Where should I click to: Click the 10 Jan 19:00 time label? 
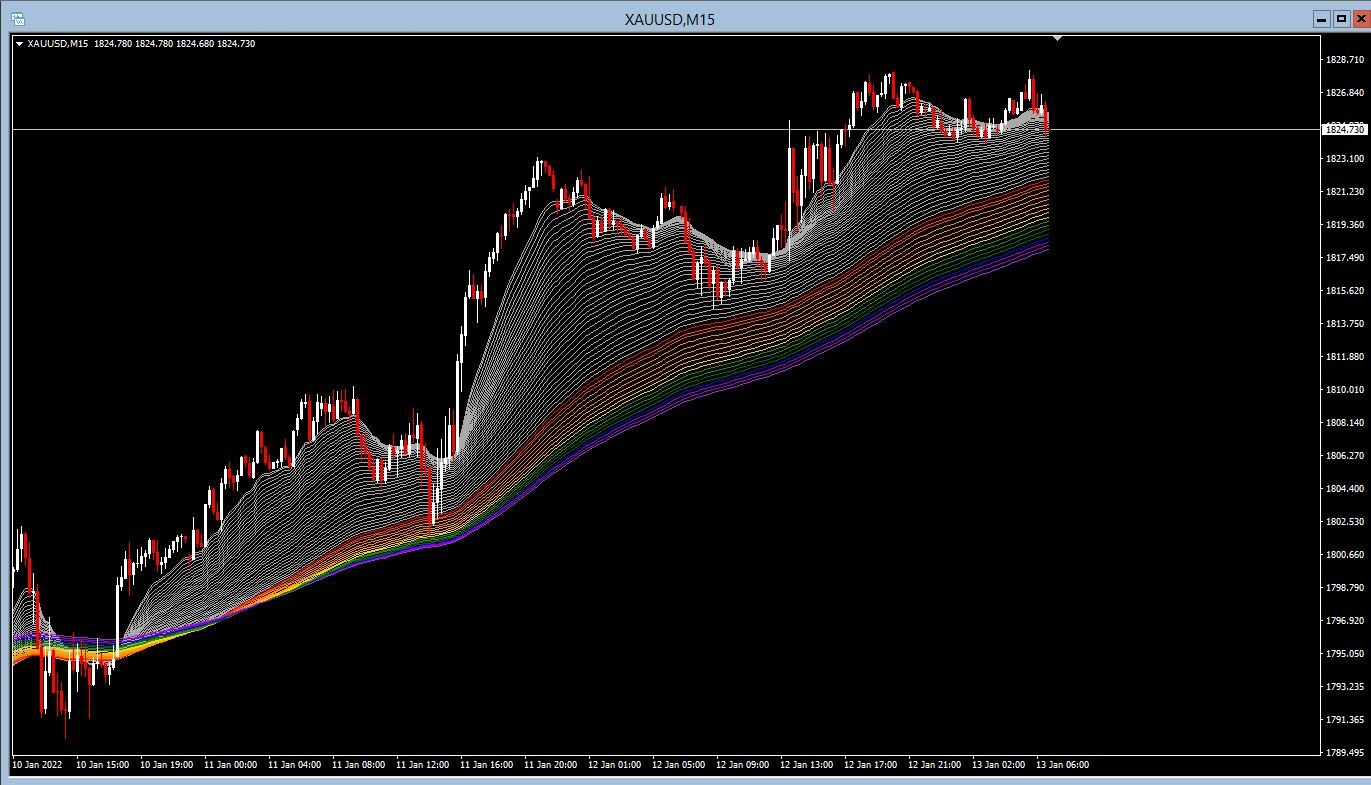167,765
